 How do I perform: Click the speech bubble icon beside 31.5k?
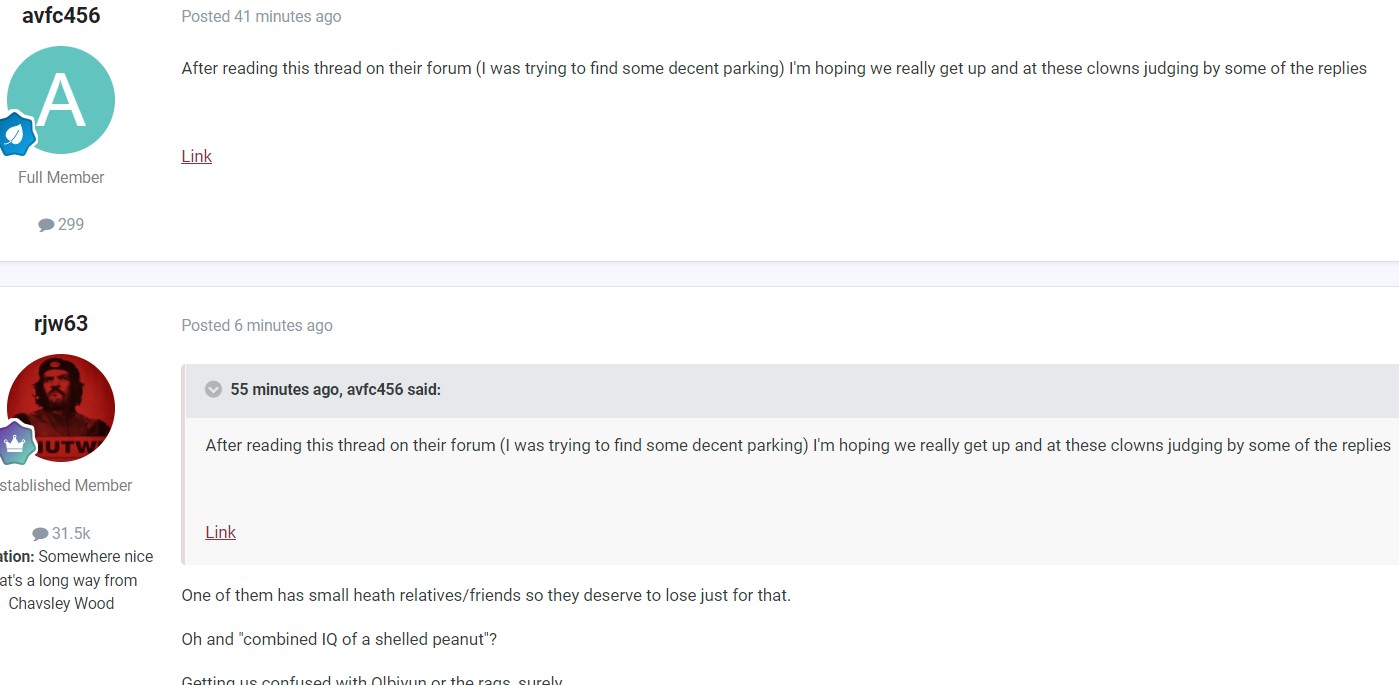pos(40,534)
